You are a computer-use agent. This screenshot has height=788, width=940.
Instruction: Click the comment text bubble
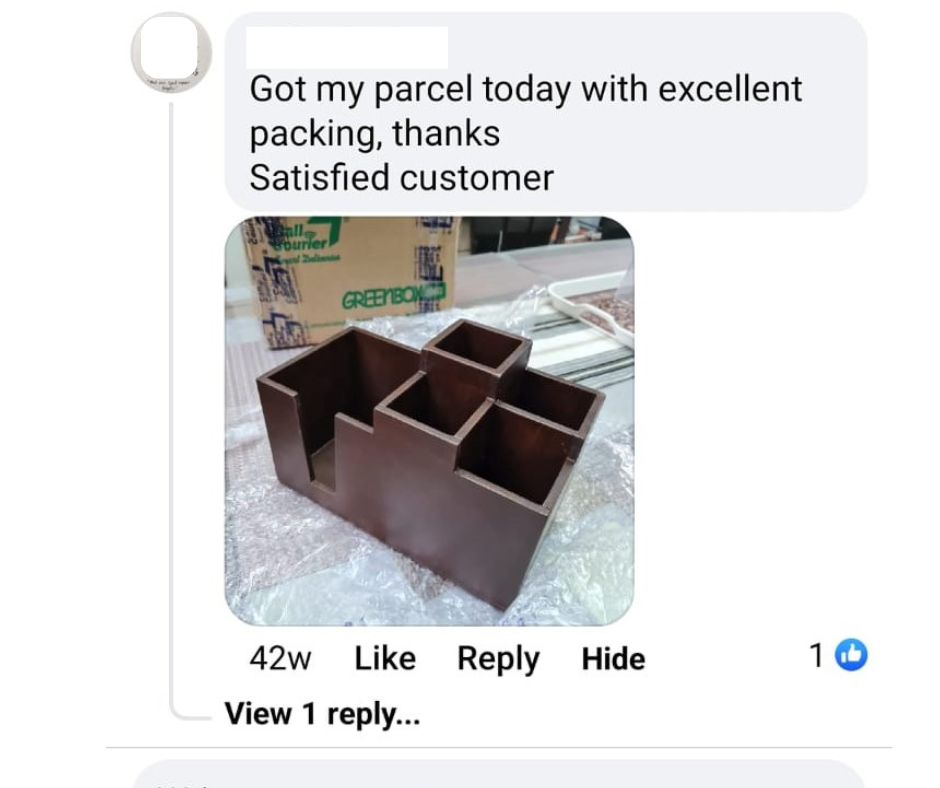point(546,112)
